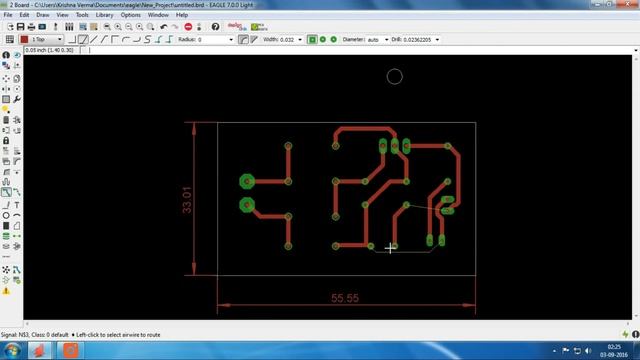The width and height of the screenshot is (640, 360).
Task: Select the Lock padlock tool
Action: (x=6, y=140)
